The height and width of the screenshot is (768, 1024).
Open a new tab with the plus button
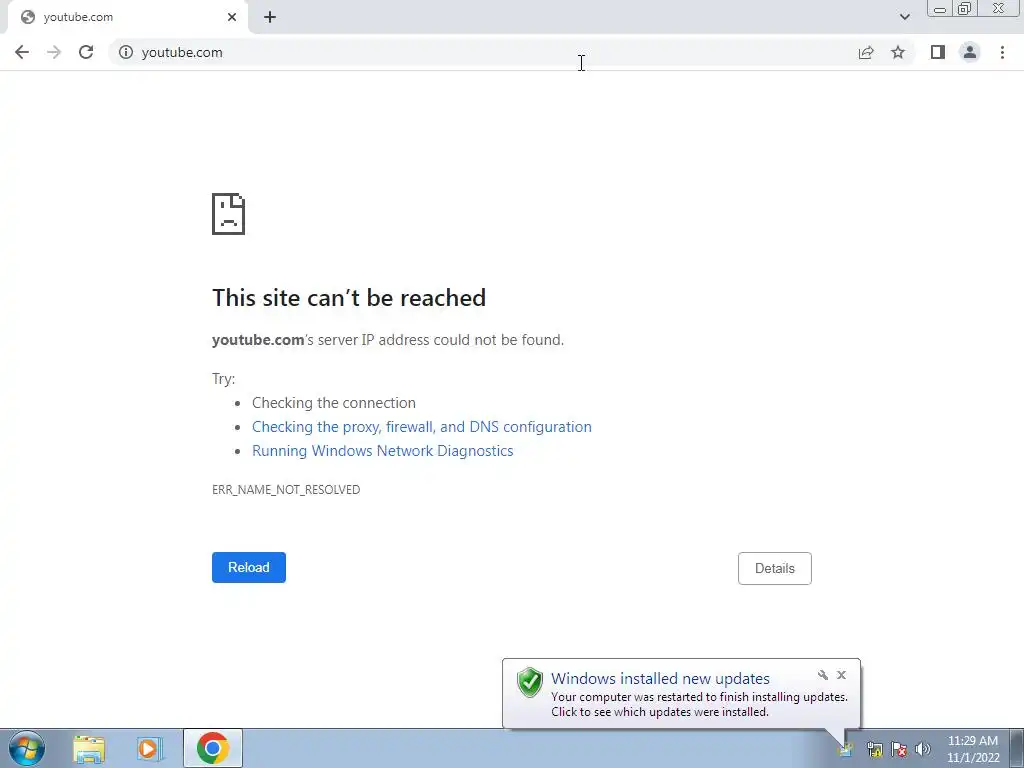click(270, 17)
